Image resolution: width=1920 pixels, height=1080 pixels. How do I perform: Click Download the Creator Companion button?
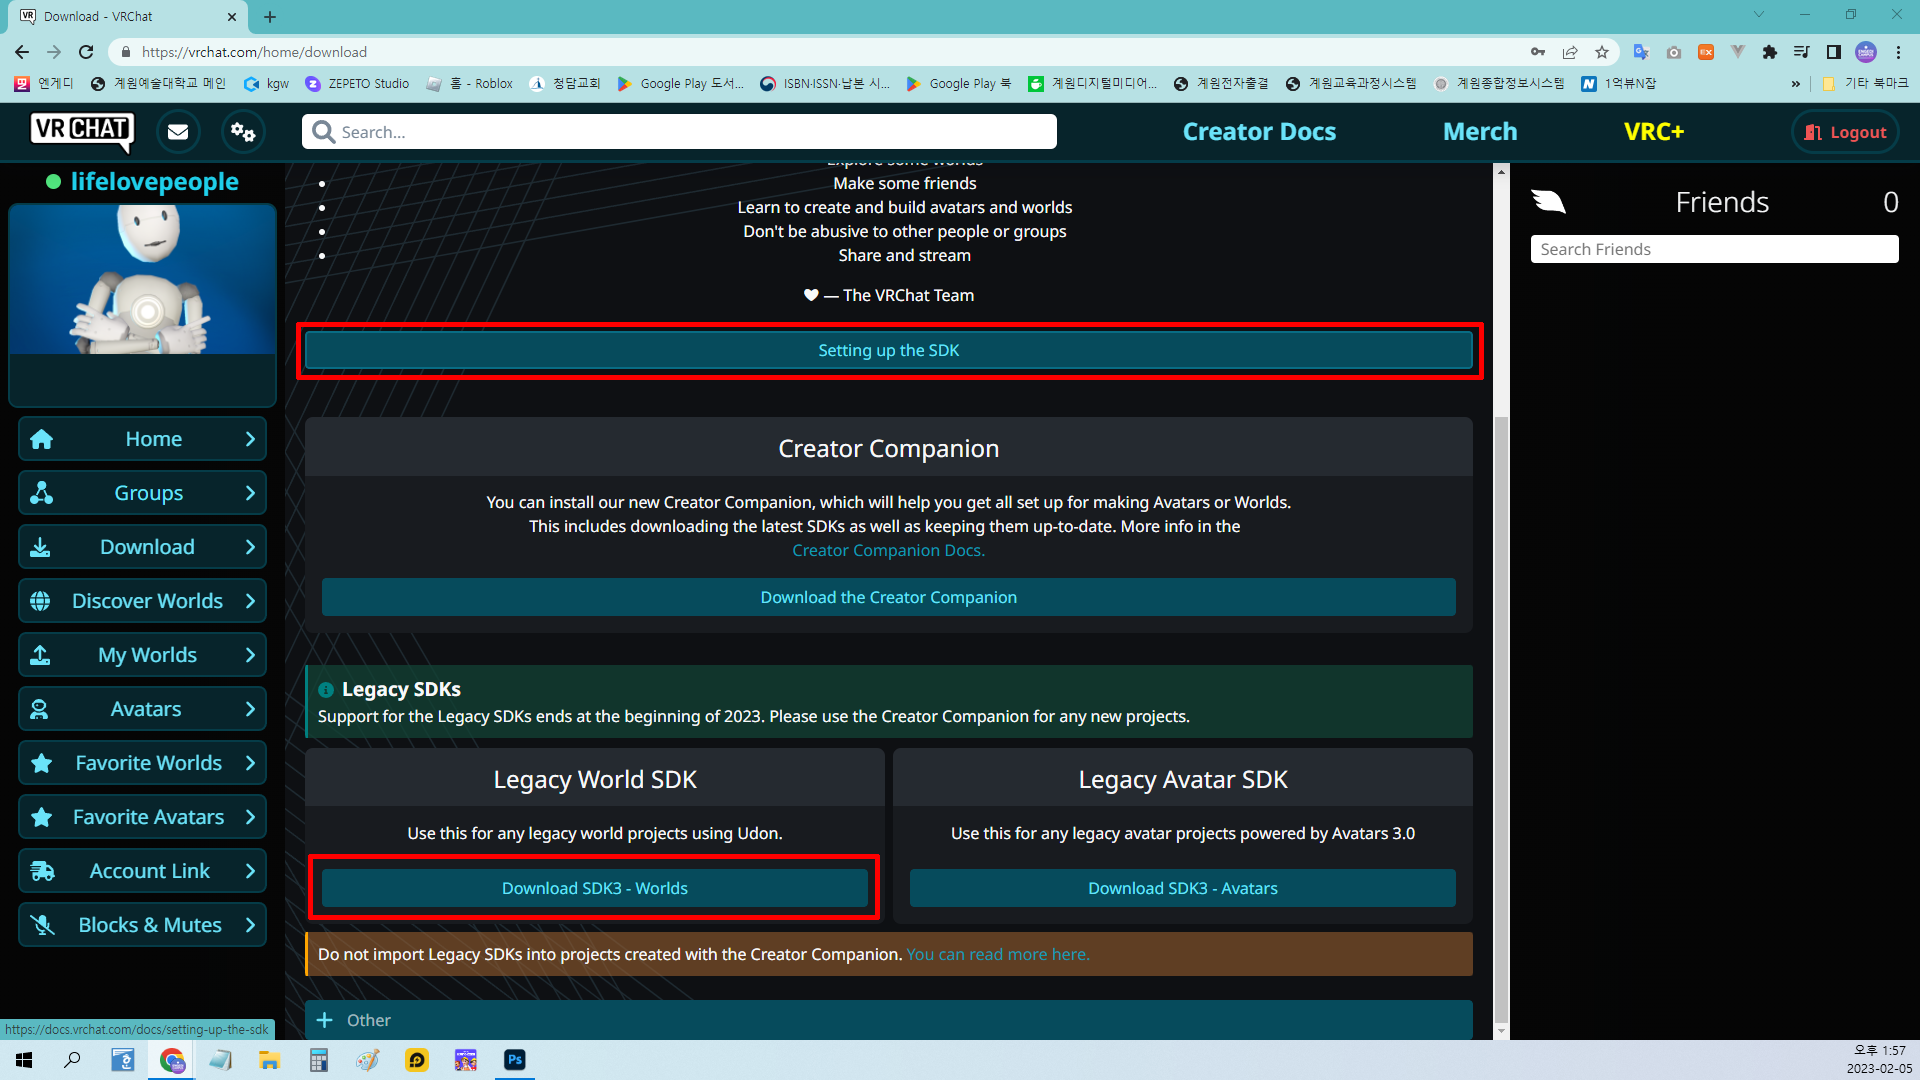(x=888, y=597)
